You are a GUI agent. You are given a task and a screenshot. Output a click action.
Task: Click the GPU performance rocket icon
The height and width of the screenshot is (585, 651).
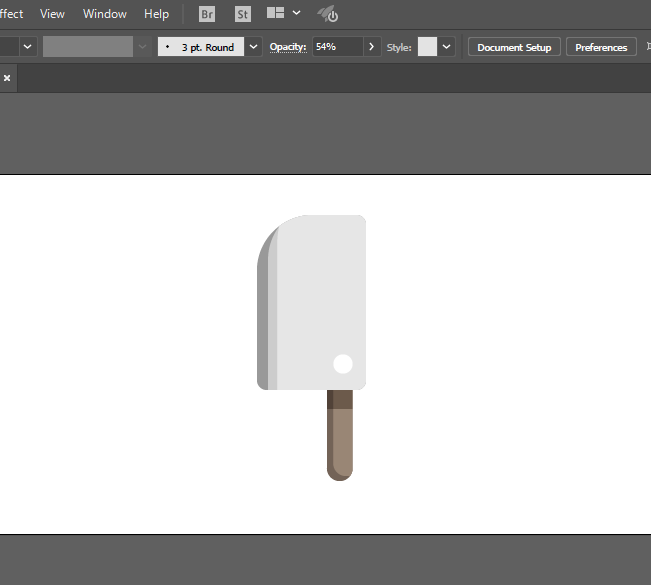click(x=328, y=14)
